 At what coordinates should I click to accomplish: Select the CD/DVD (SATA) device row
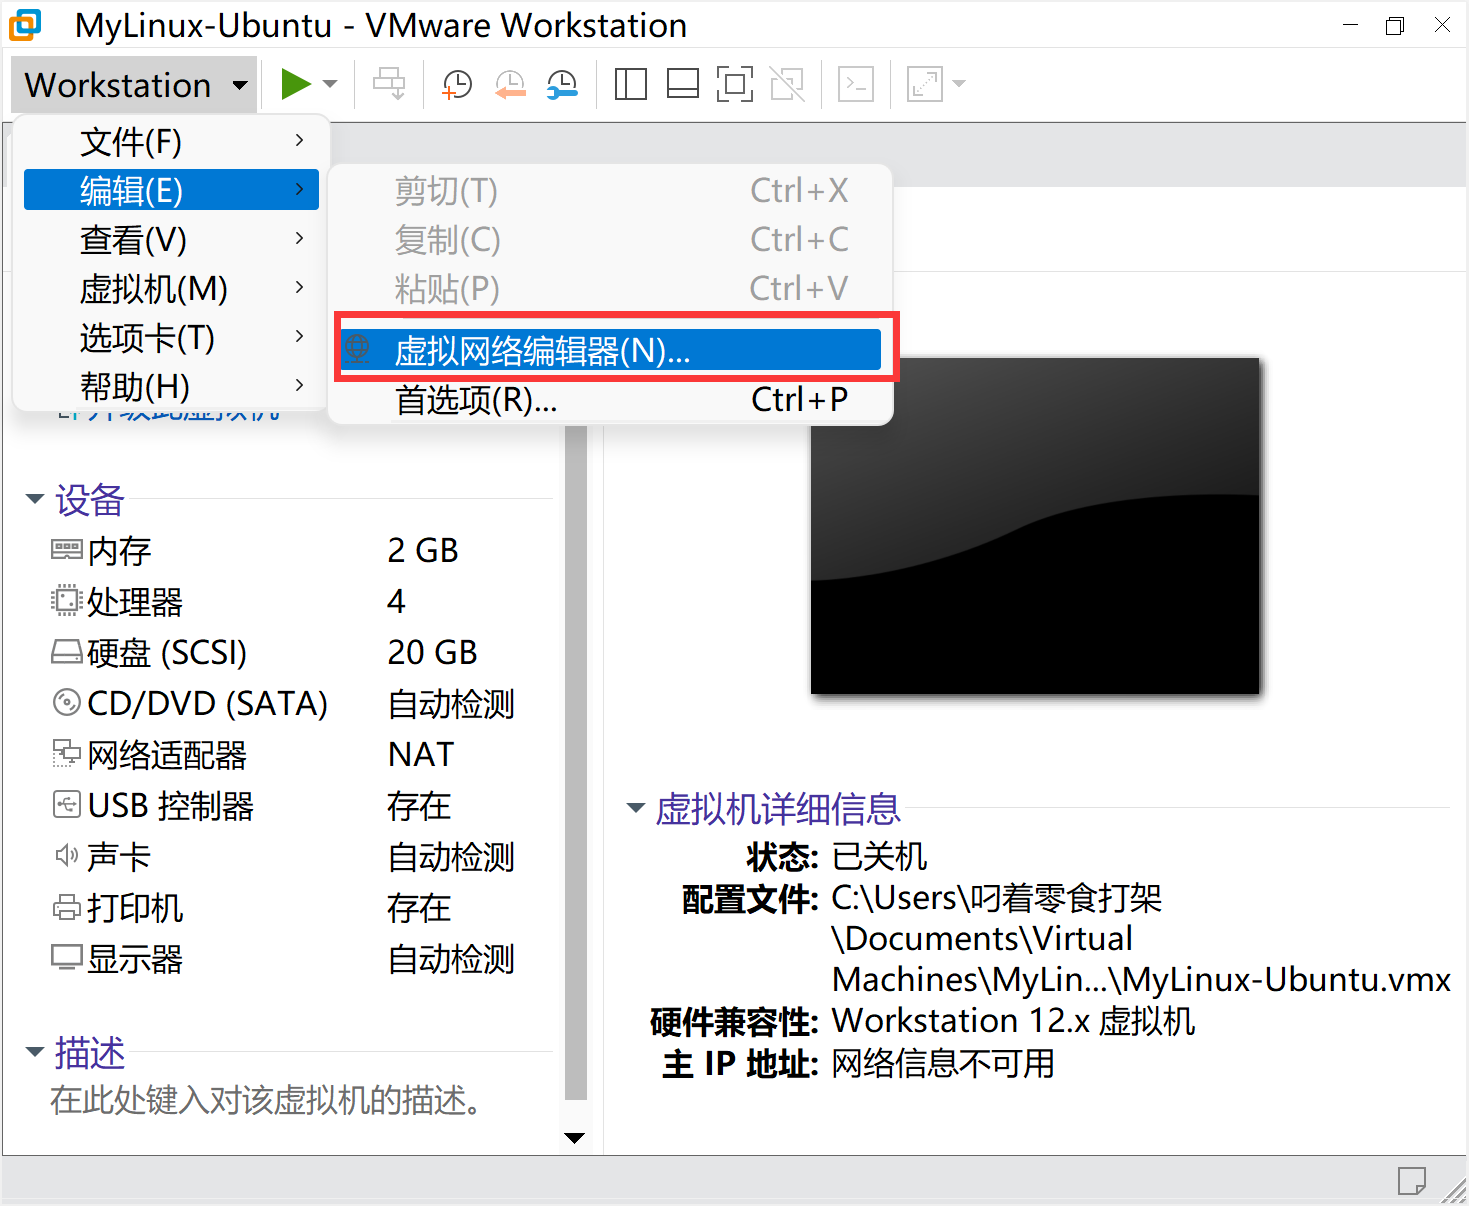(x=300, y=703)
